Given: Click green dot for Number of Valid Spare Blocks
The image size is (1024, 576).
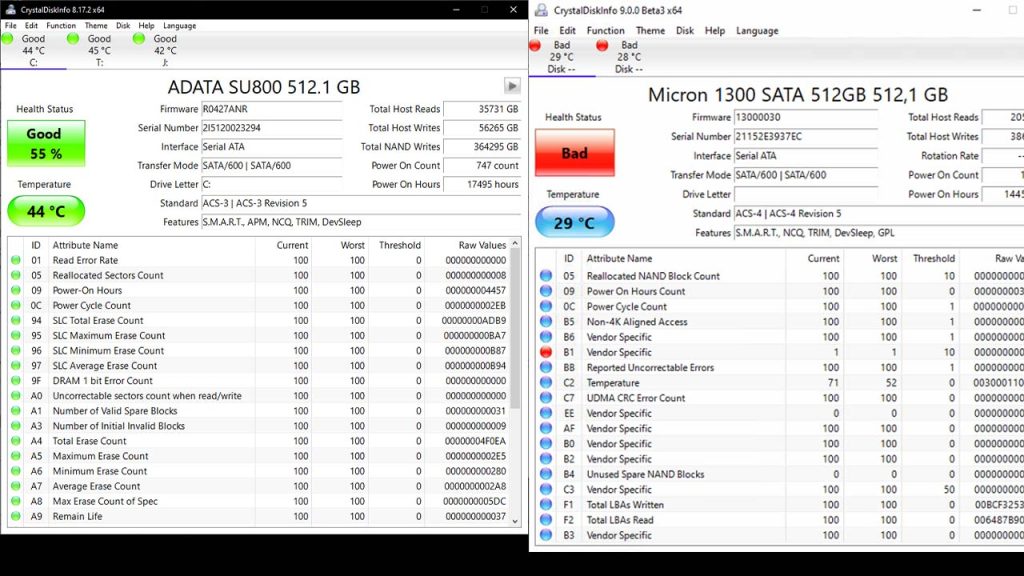Looking at the screenshot, I should pos(16,411).
